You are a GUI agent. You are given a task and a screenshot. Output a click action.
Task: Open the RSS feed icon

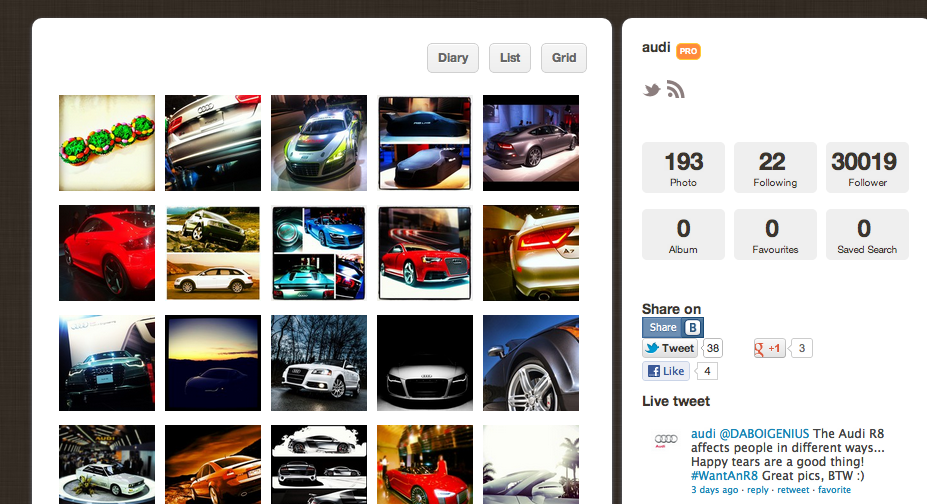tap(676, 89)
